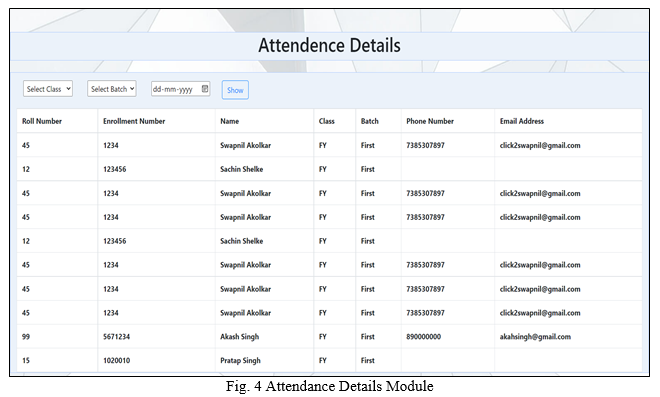This screenshot has width=660, height=397.
Task: Click the Enrollment Number column header
Action: (134, 121)
